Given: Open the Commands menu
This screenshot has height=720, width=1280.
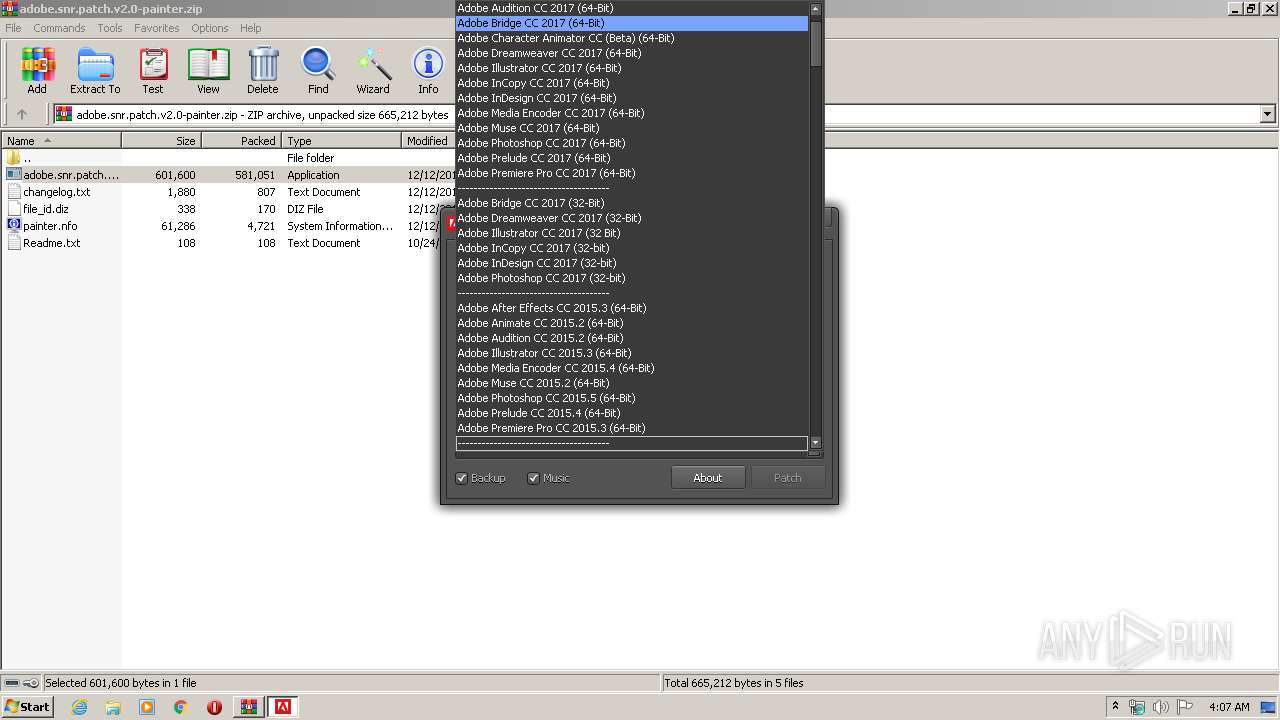Looking at the screenshot, I should 59,28.
